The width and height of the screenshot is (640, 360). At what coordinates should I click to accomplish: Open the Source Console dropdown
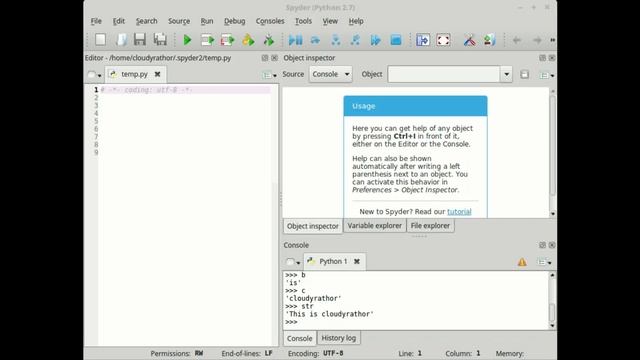331,74
